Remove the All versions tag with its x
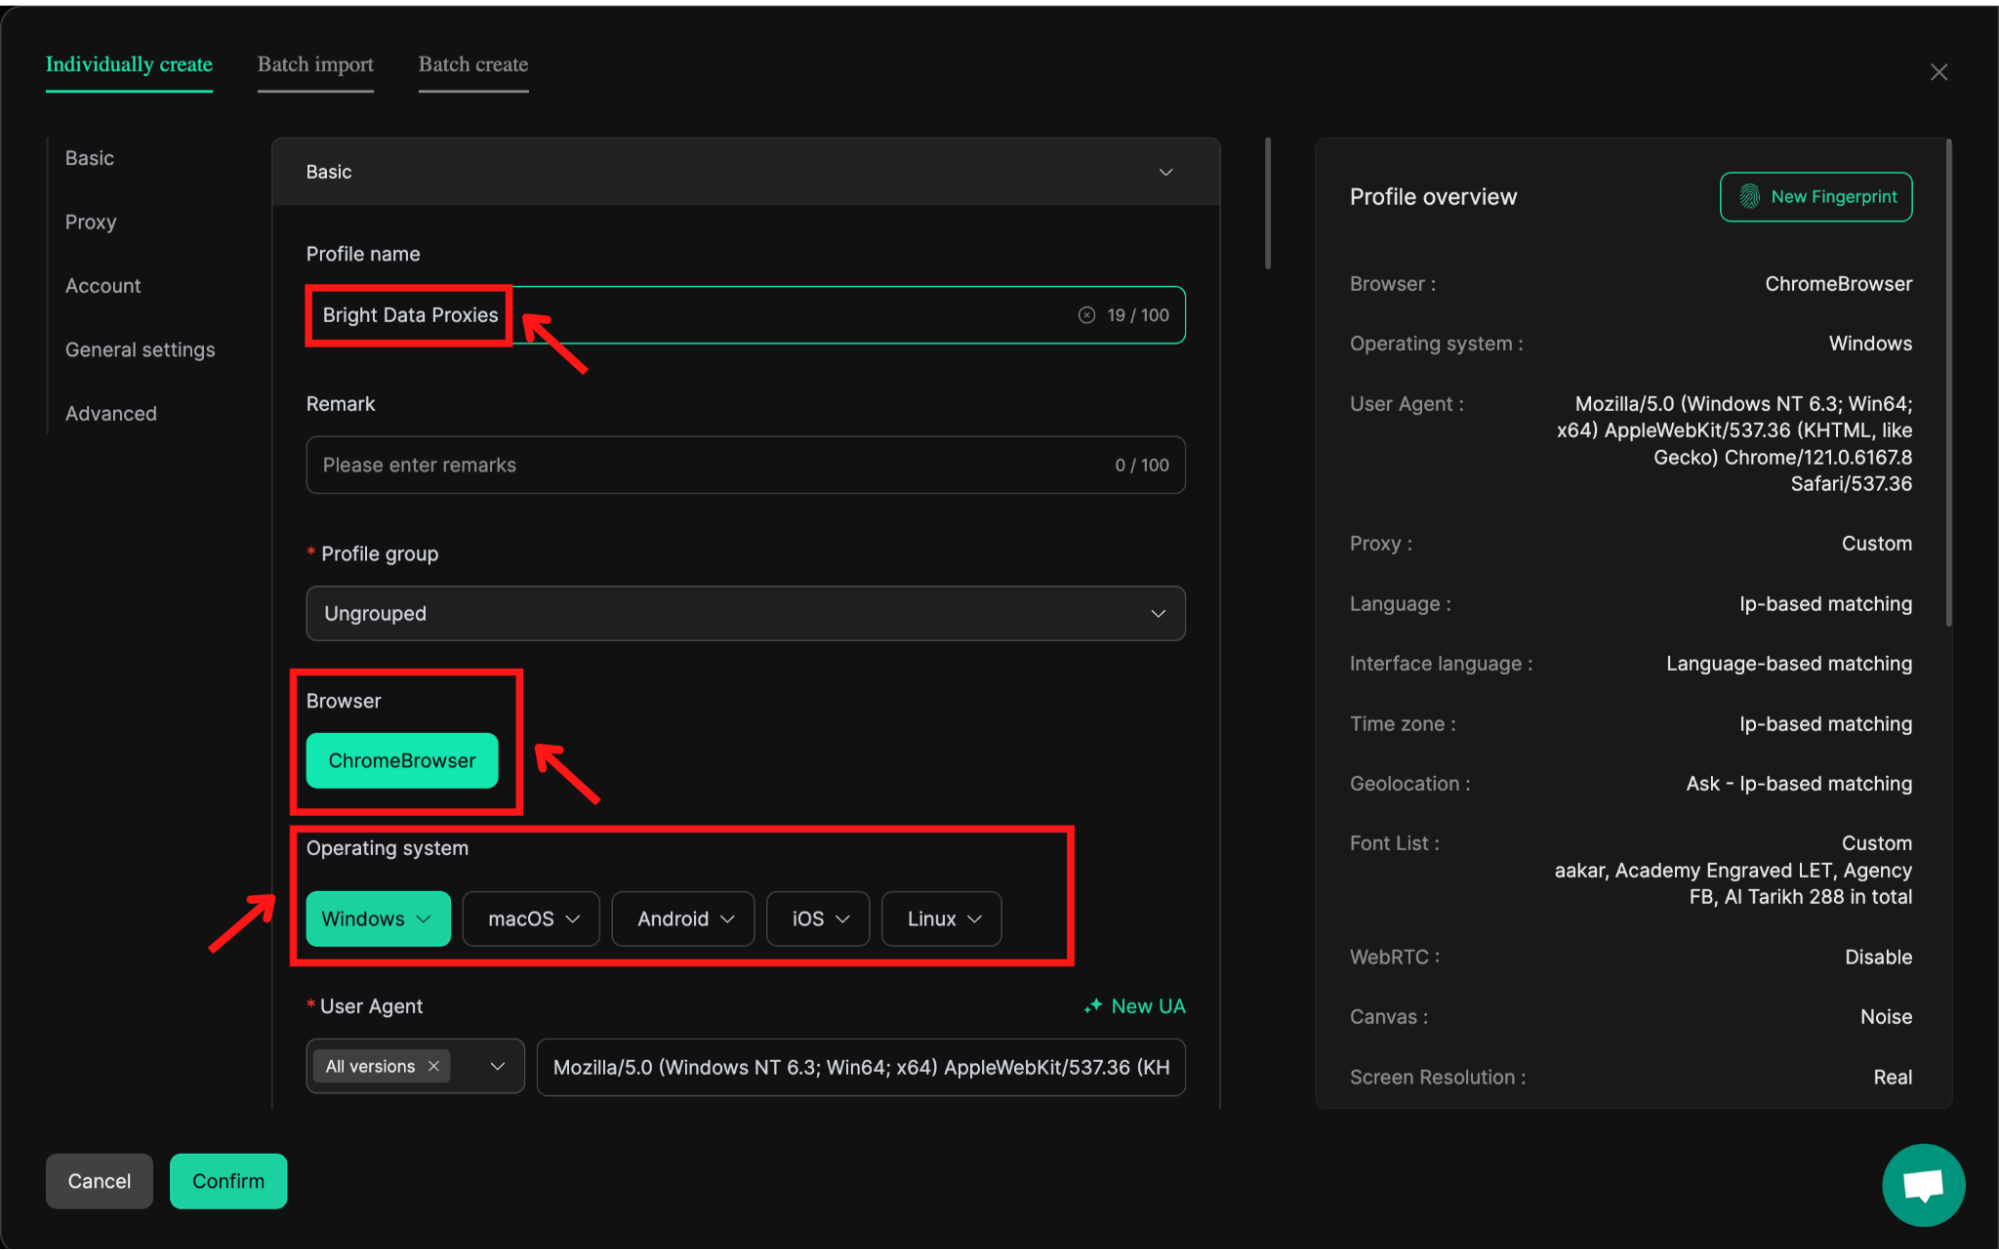 [x=434, y=1066]
